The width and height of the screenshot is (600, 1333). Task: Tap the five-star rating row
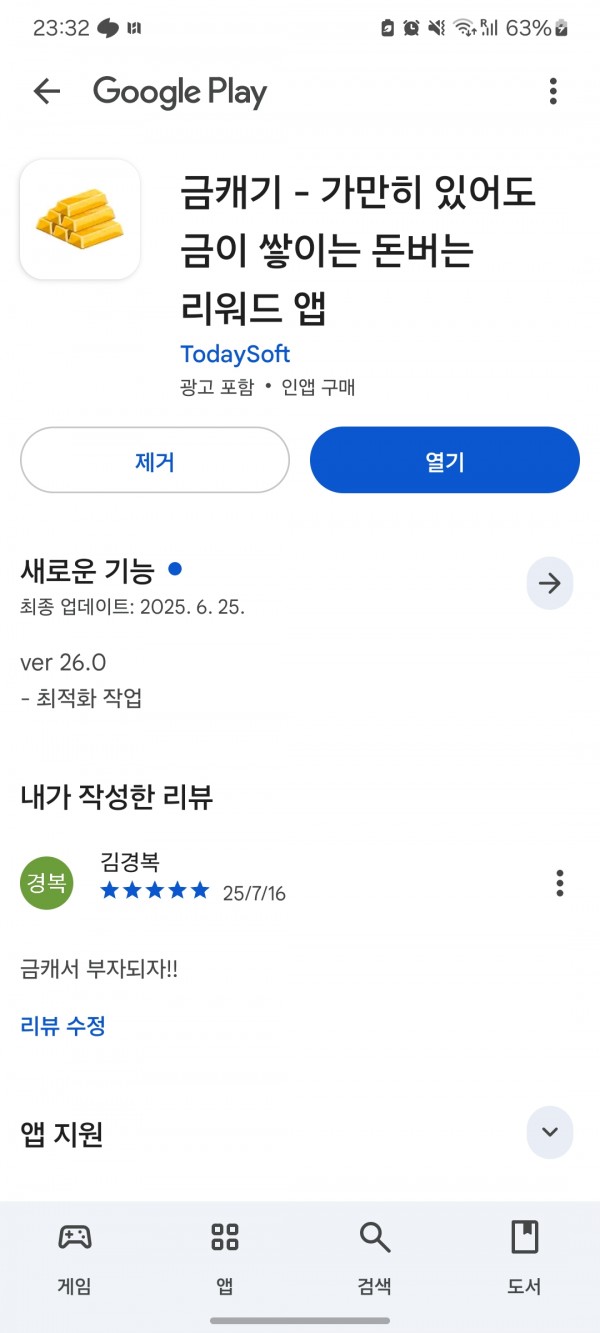click(155, 890)
